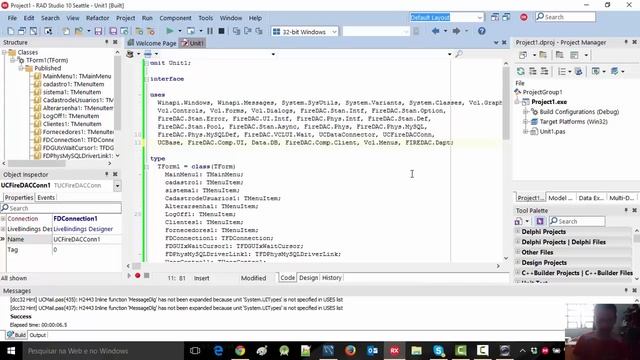The height and width of the screenshot is (360, 640).
Task: Click the Help question mark icon
Action: [x=482, y=31]
